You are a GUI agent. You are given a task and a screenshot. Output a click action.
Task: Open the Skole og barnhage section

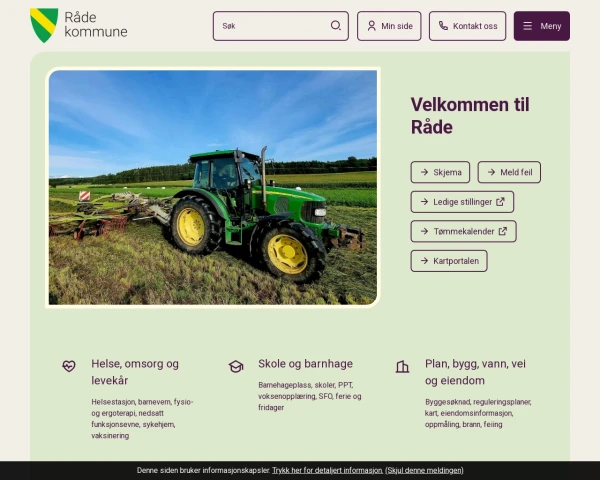pos(305,364)
